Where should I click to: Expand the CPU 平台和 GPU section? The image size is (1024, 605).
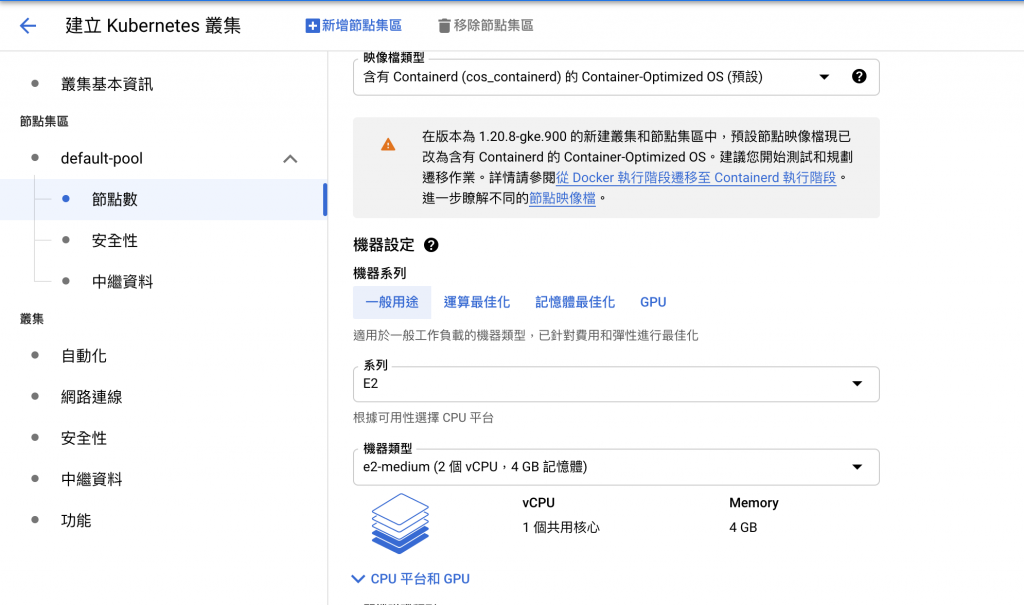(411, 579)
